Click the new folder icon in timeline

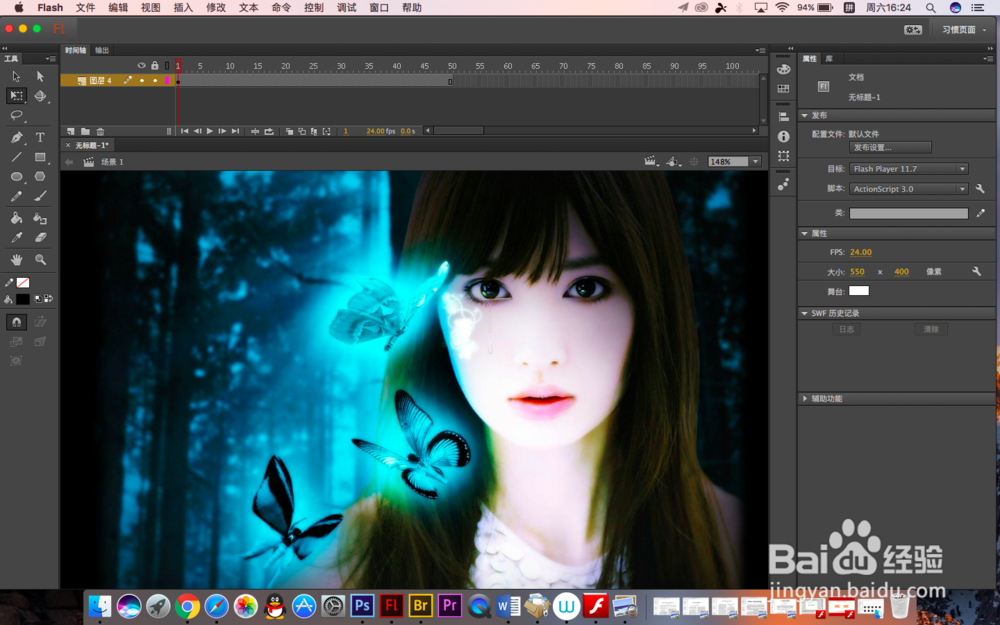[x=85, y=131]
